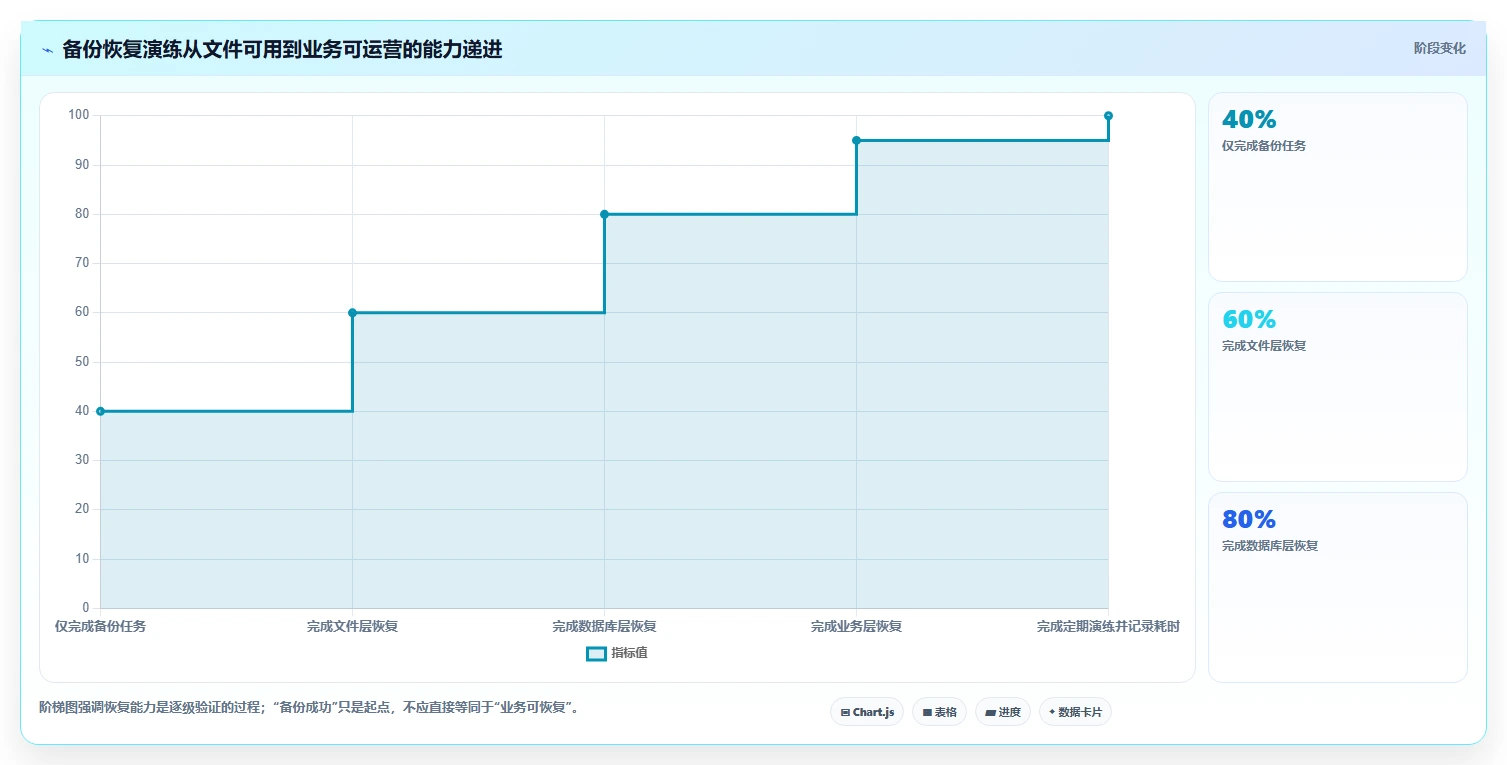
Task: Click data point at 仅完成备份任务 (40)
Action: pyautogui.click(x=100, y=411)
